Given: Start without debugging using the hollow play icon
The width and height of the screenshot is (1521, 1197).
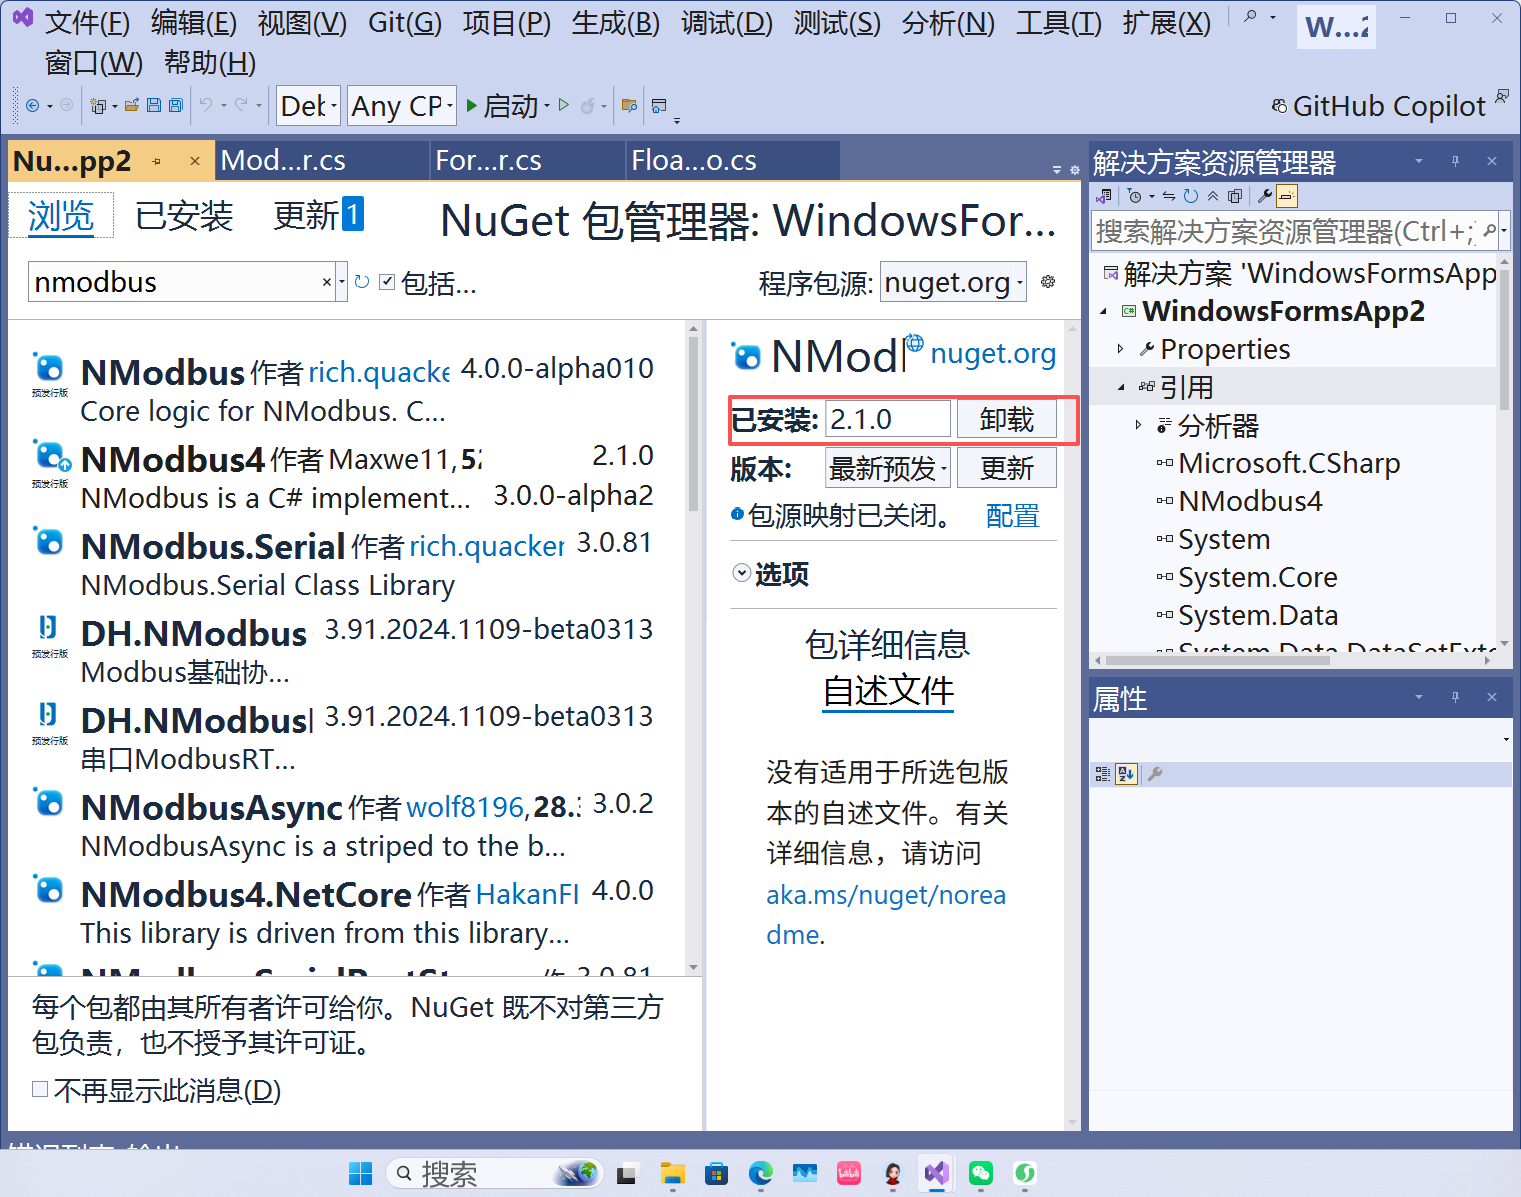Looking at the screenshot, I should [564, 105].
